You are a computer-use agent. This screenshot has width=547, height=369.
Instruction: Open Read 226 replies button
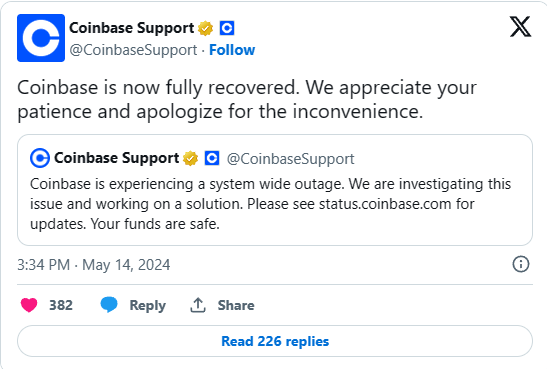pyautogui.click(x=275, y=341)
